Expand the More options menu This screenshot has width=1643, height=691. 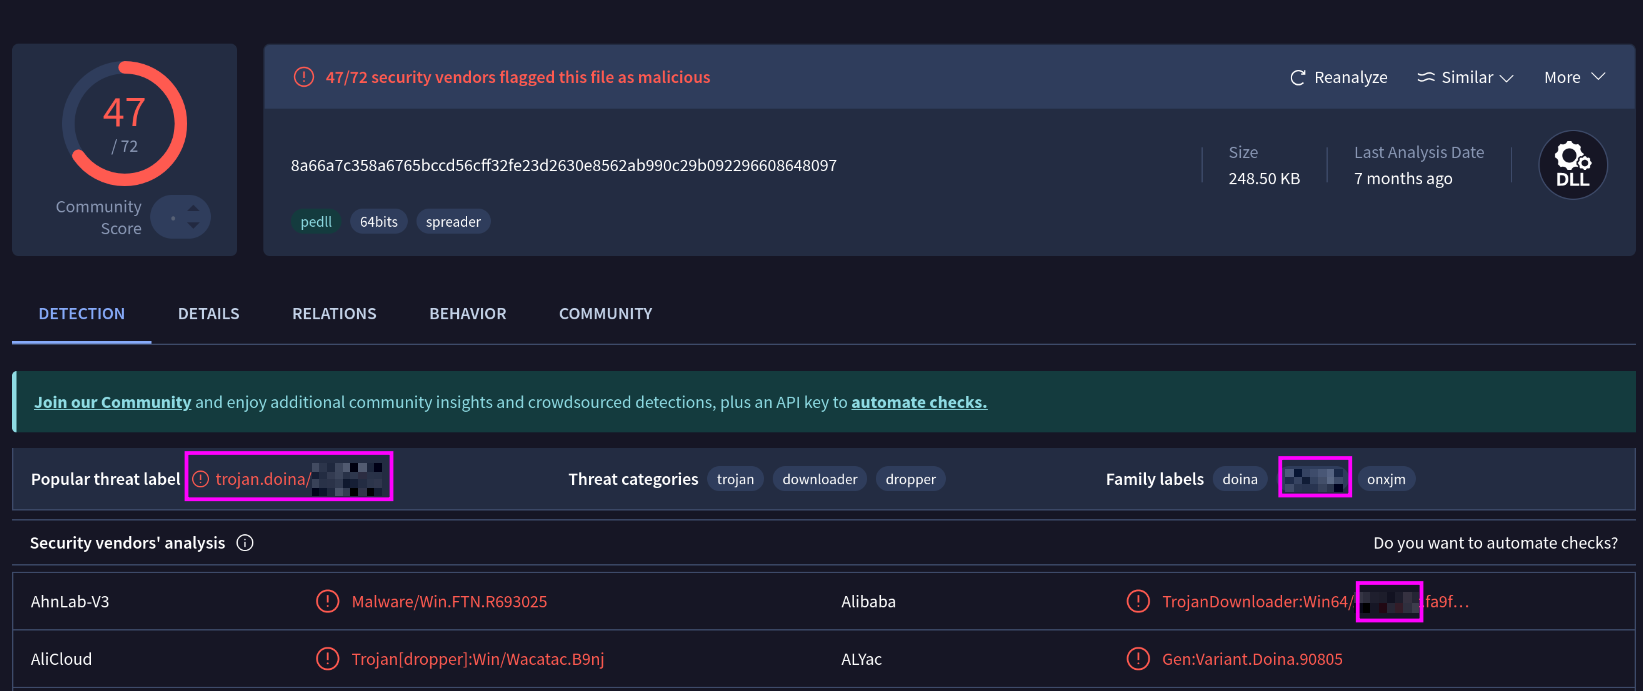point(1574,78)
